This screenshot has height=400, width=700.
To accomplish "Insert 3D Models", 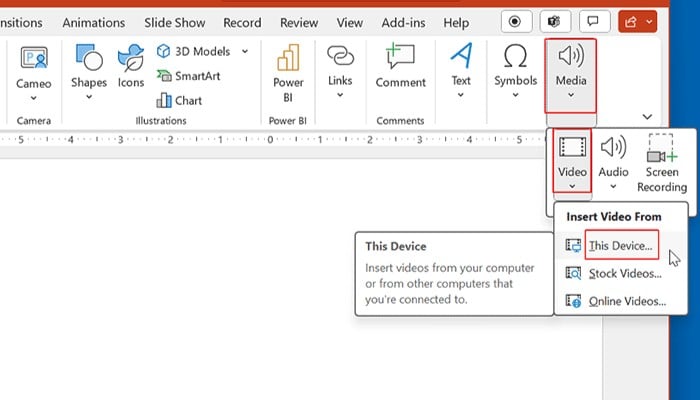I will [x=193, y=51].
